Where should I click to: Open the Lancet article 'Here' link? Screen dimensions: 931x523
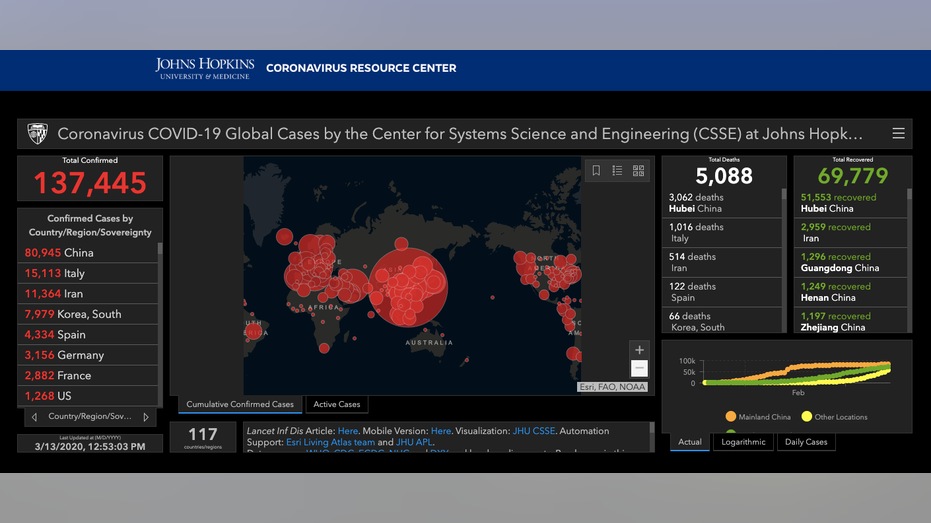348,431
